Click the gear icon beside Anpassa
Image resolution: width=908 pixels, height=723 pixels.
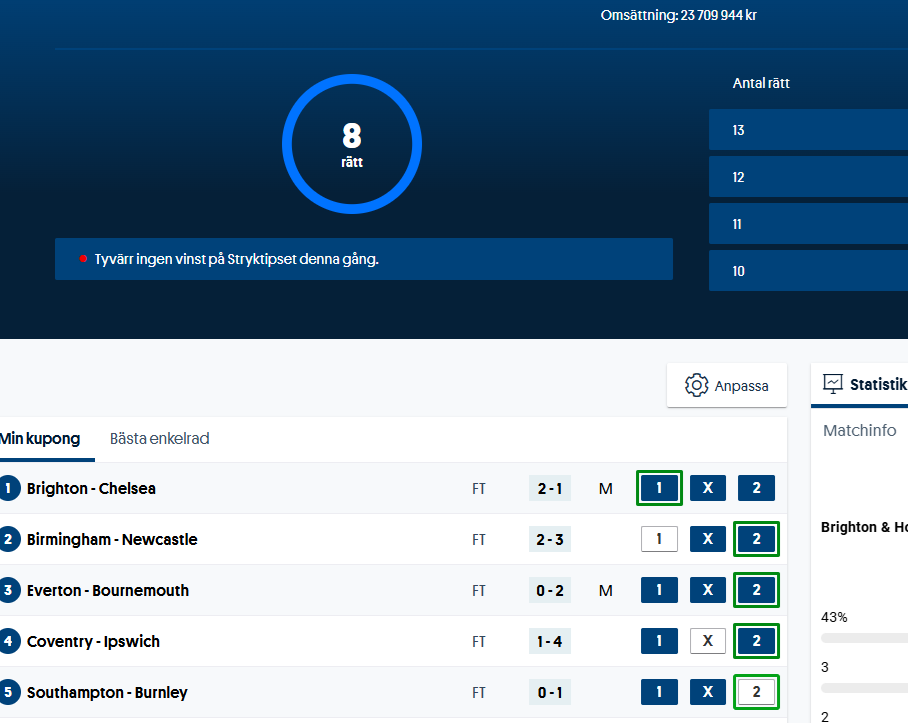pyautogui.click(x=696, y=385)
